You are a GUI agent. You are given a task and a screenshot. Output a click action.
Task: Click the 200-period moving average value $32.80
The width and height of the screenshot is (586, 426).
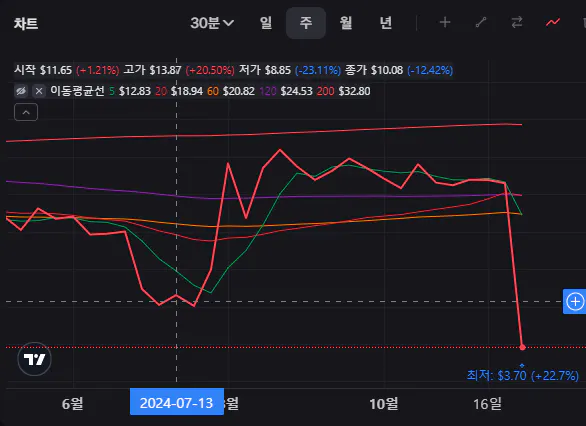click(354, 91)
